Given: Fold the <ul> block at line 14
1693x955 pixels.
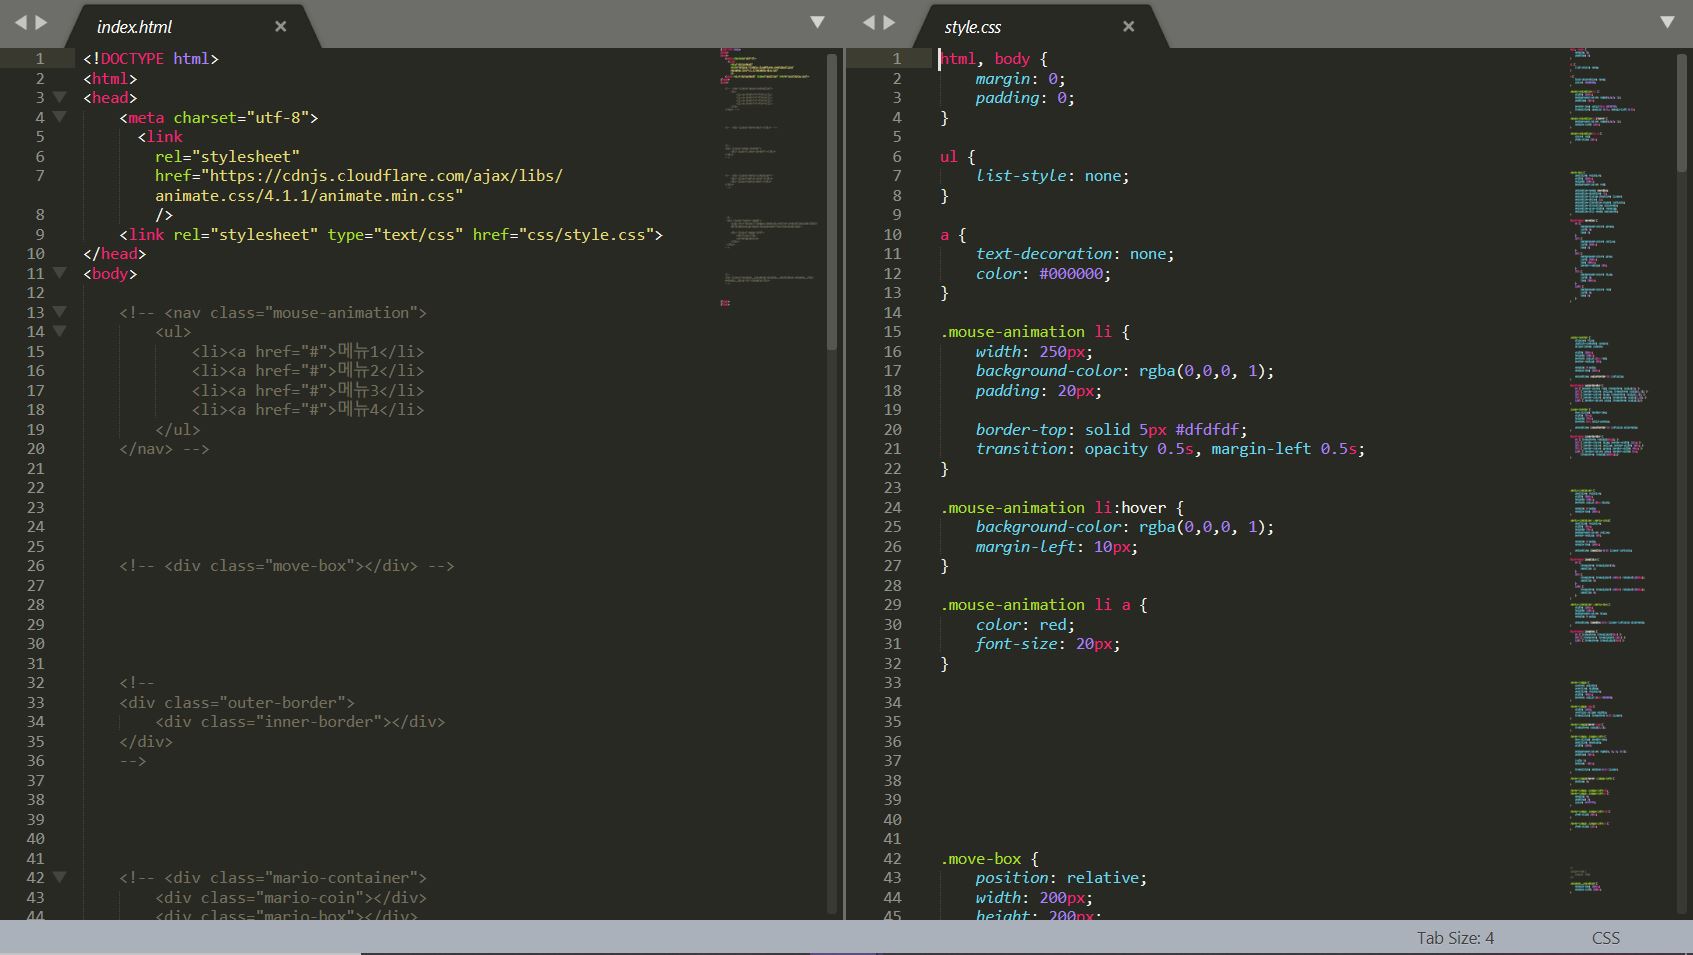Looking at the screenshot, I should 60,331.
